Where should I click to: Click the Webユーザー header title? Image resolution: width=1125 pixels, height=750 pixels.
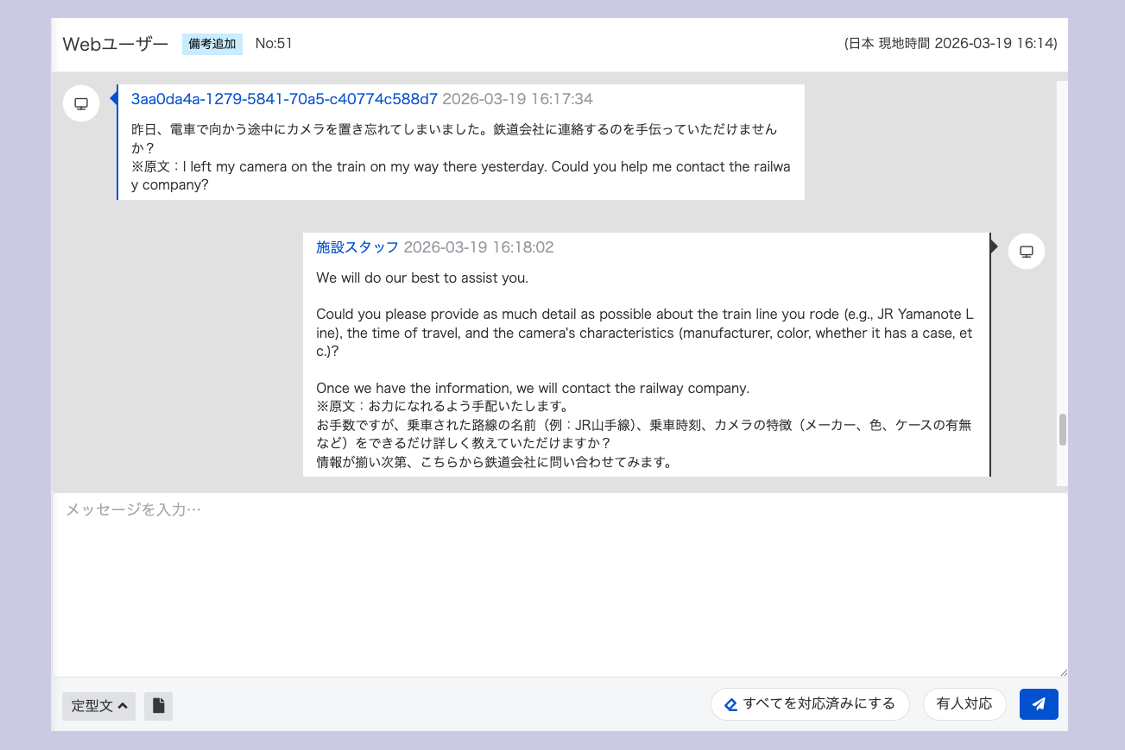tap(115, 44)
